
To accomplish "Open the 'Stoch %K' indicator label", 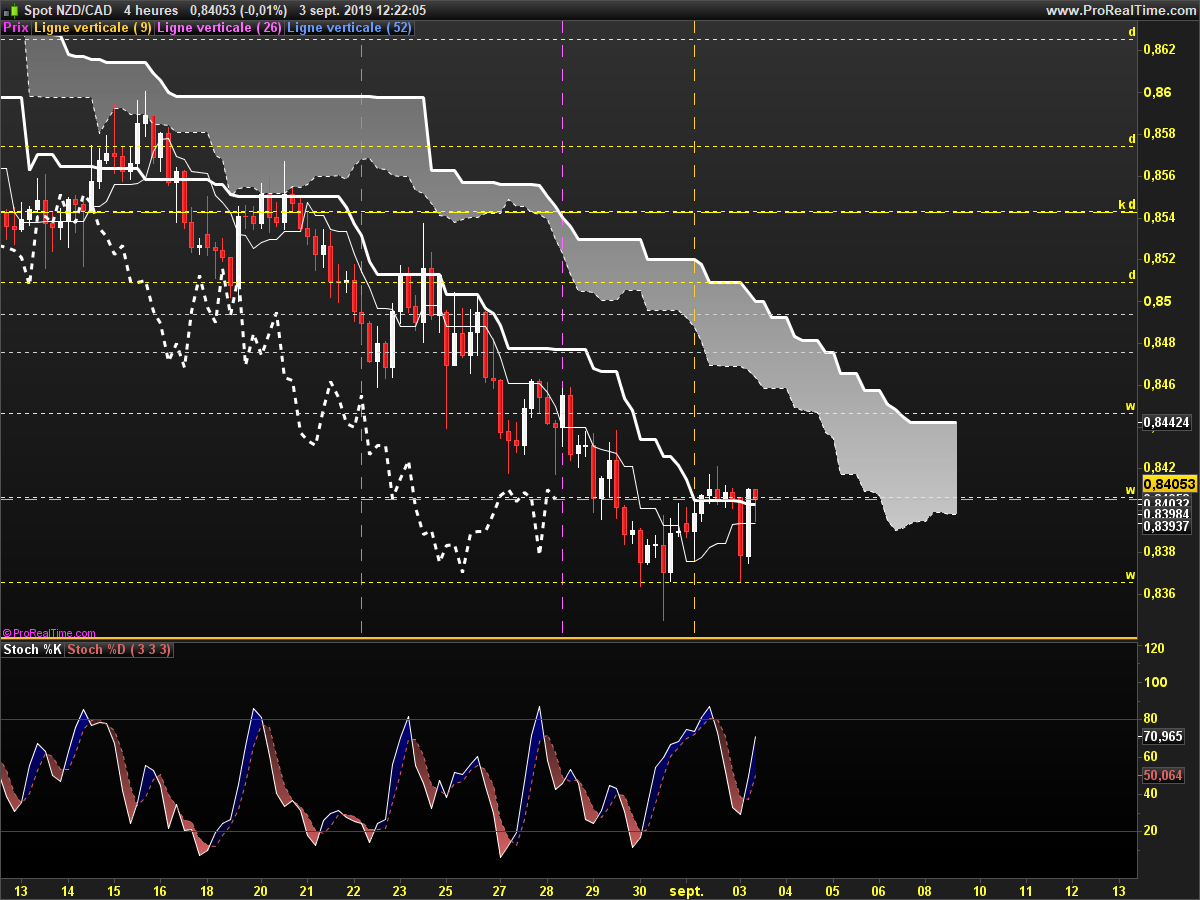I will (x=33, y=650).
